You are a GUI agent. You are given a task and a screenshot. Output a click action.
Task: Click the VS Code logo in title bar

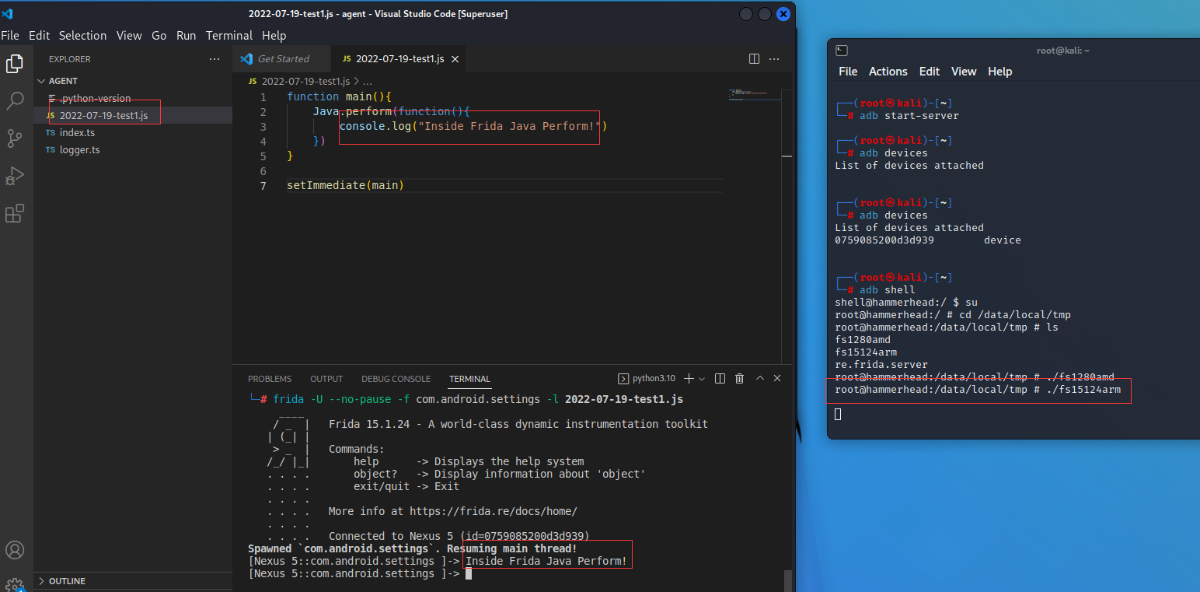(x=9, y=14)
